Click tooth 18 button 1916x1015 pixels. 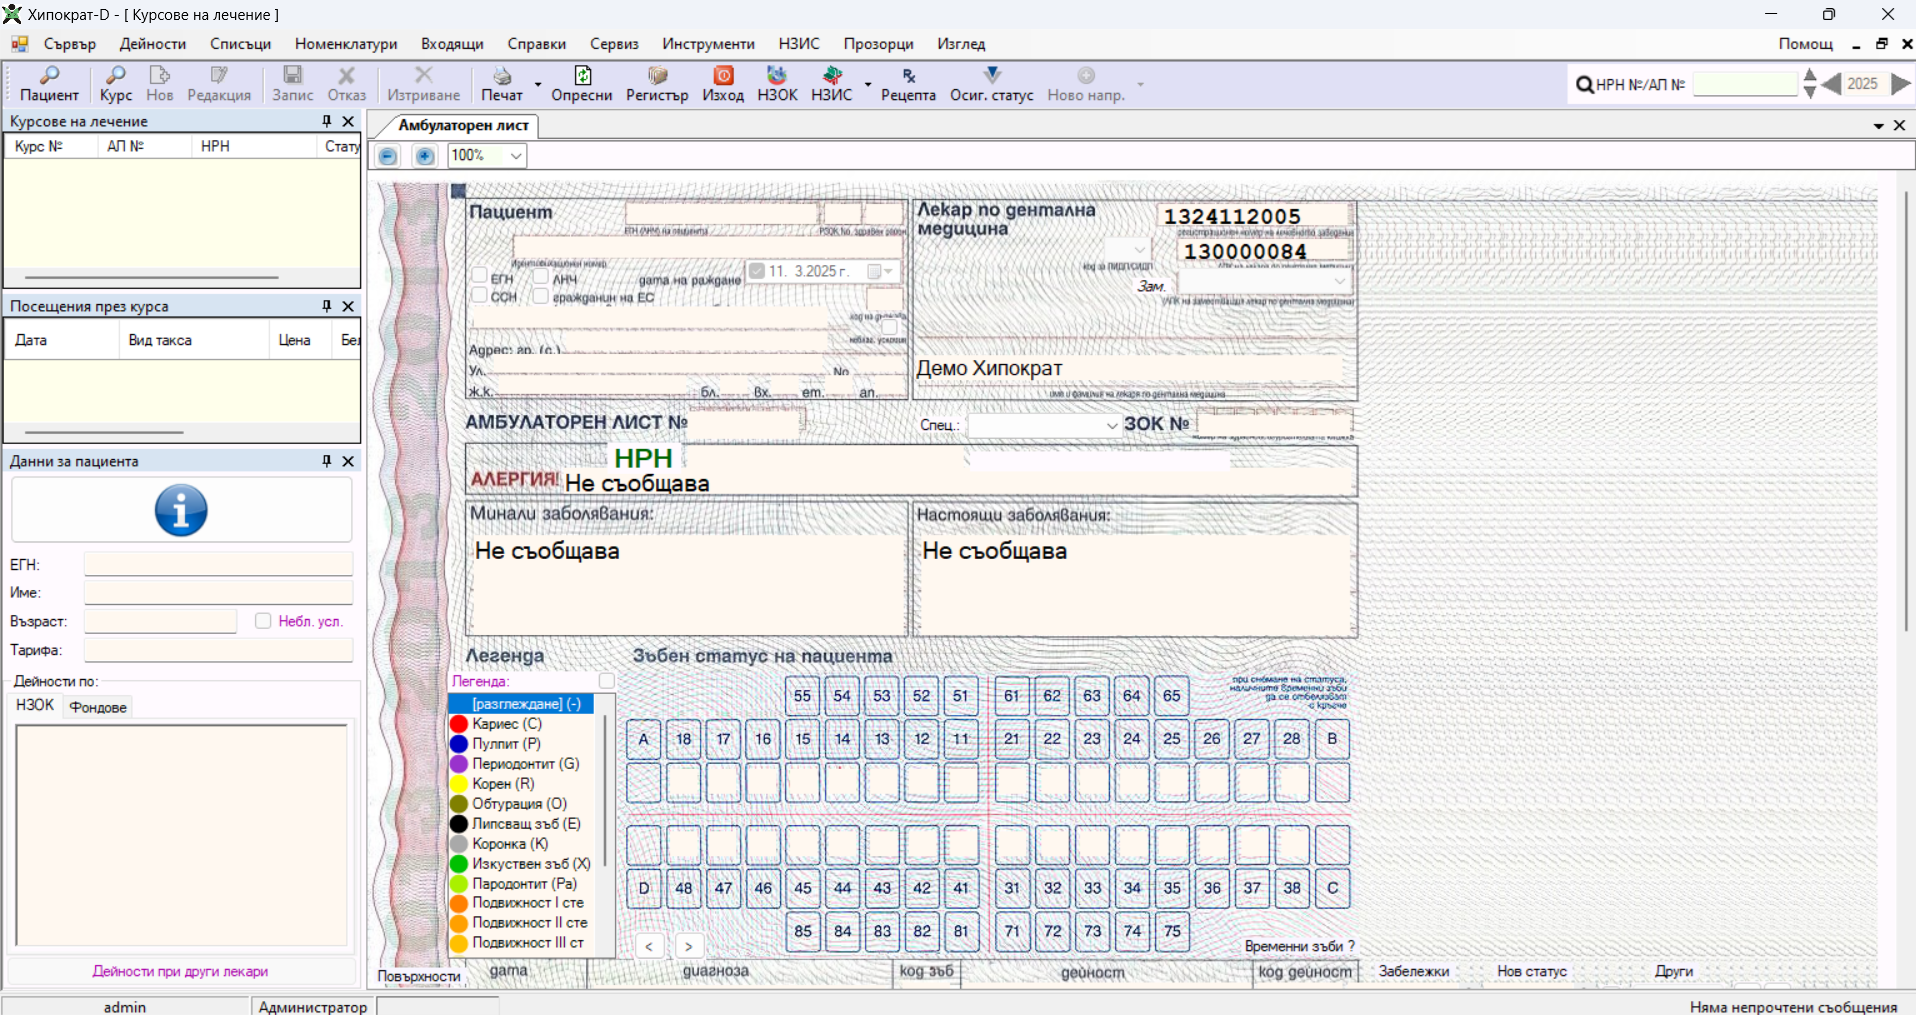point(683,739)
